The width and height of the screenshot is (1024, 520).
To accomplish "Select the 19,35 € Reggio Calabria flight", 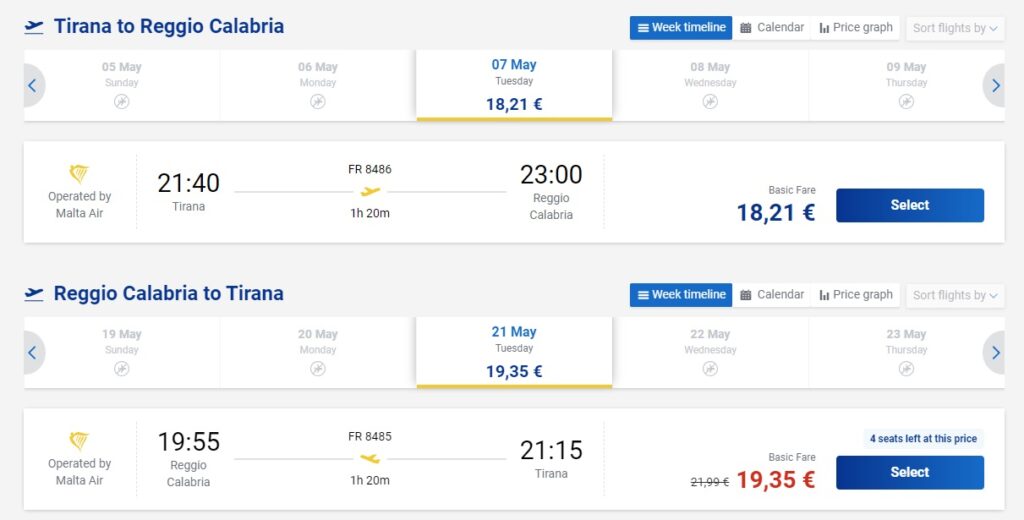I will [x=909, y=472].
